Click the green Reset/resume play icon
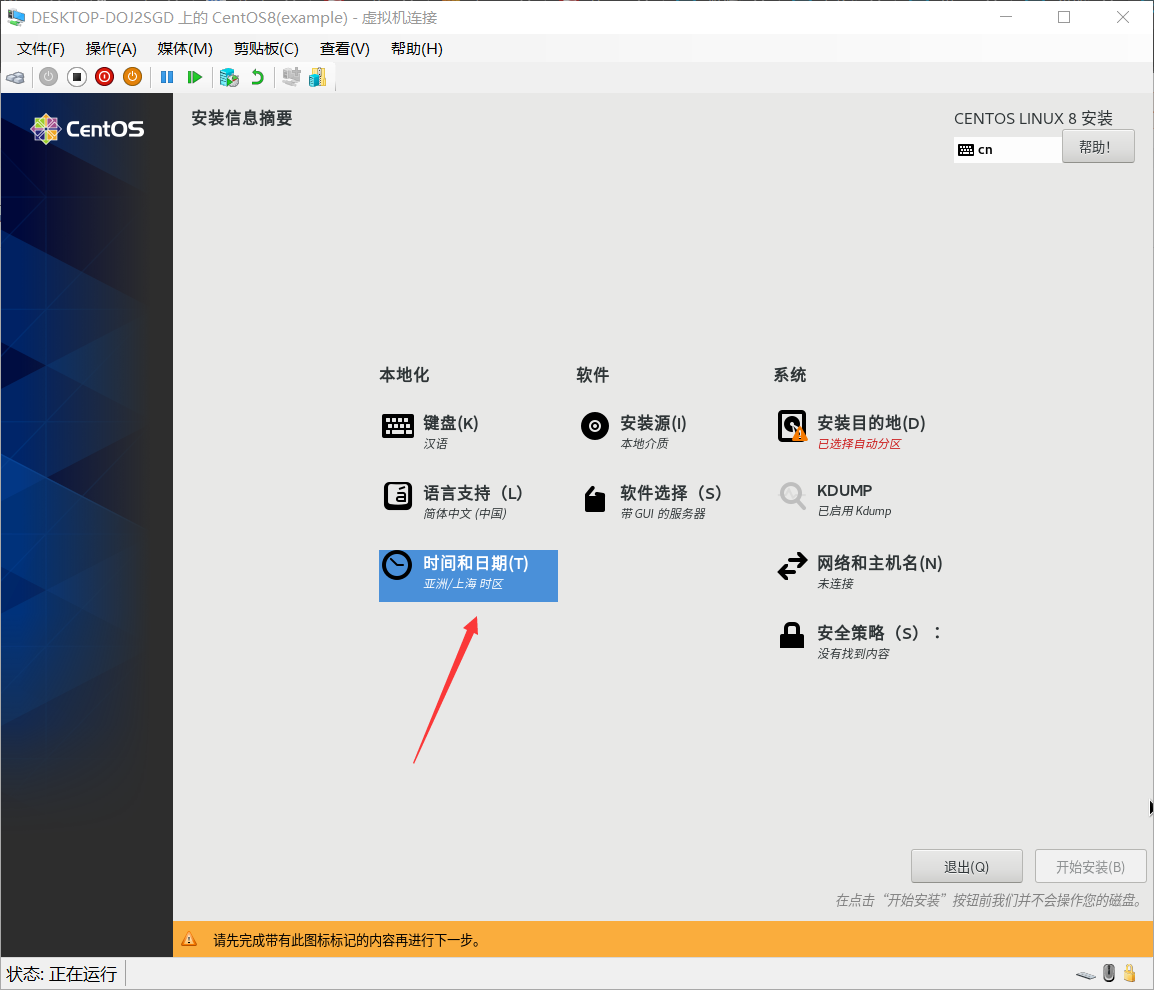 [195, 77]
